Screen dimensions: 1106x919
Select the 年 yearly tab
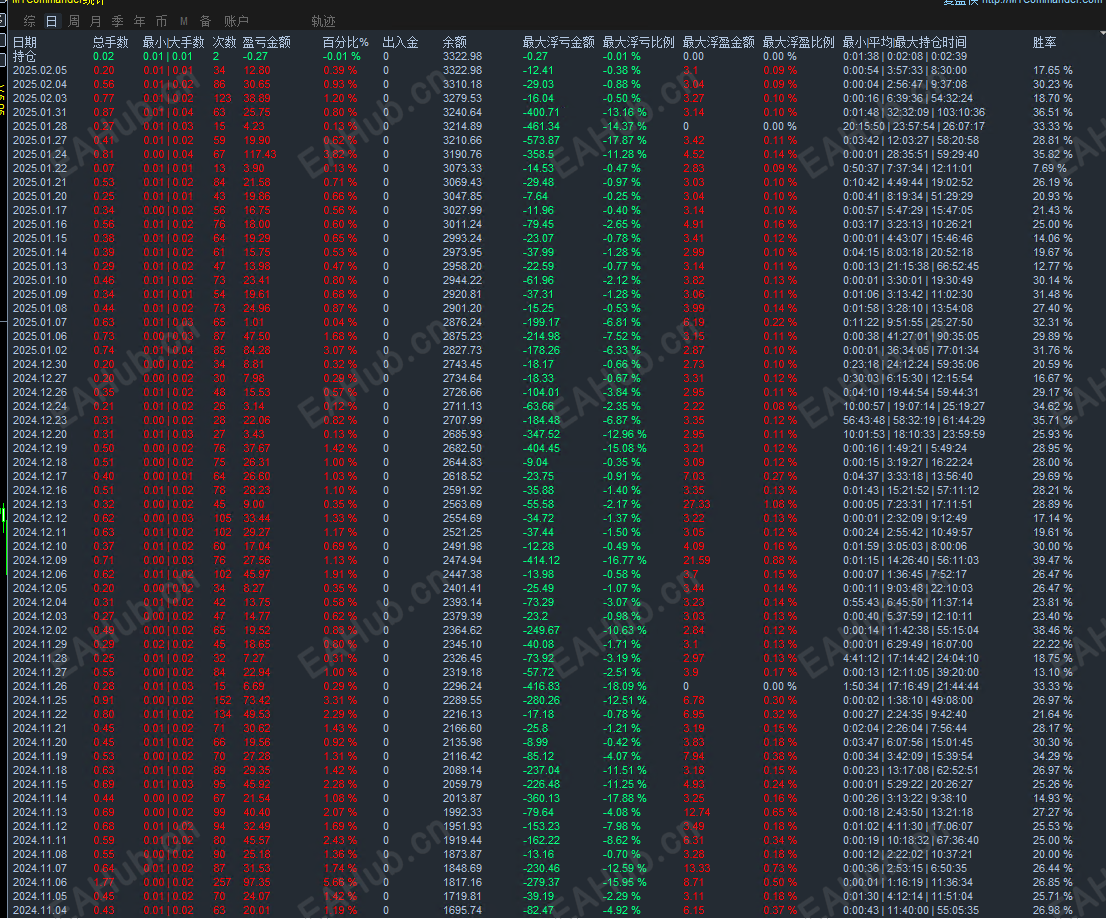140,21
